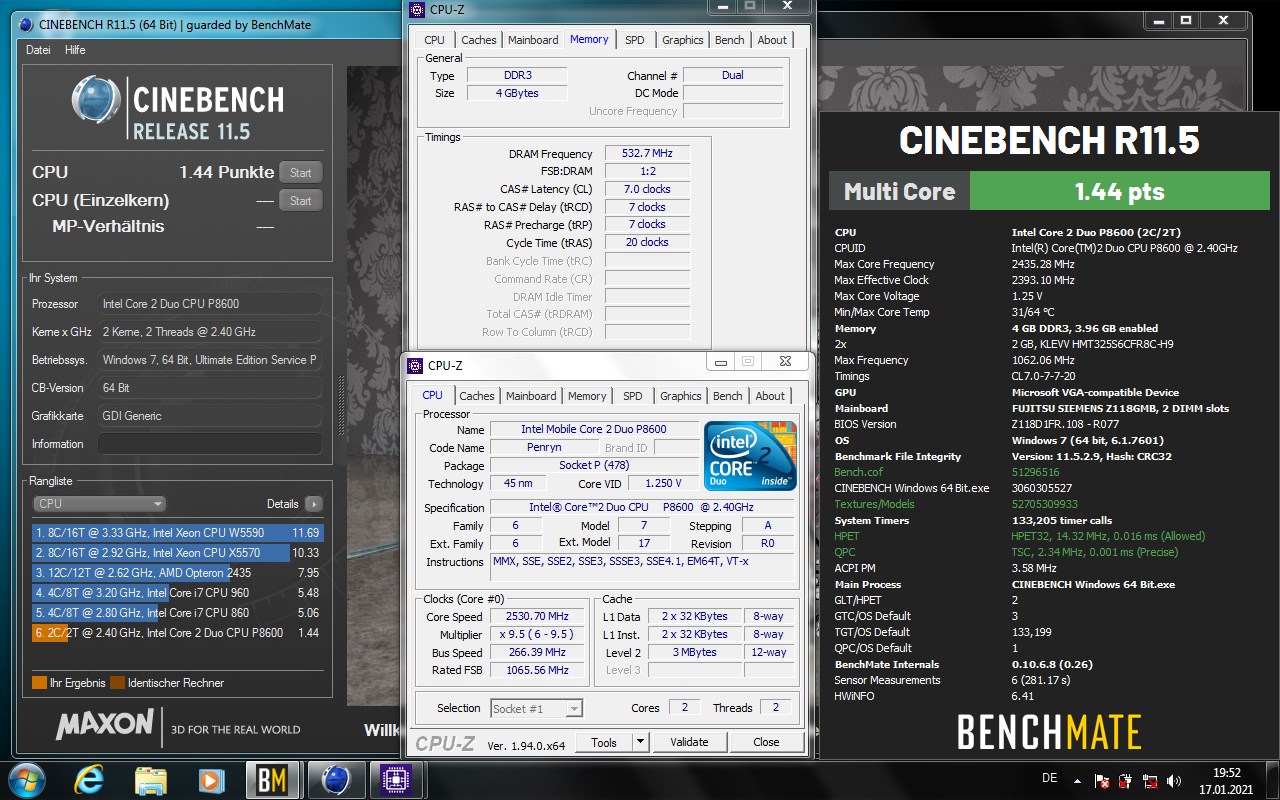Click the CPU-Z title bar icon of the Memory window
This screenshot has height=800, width=1280.
tap(418, 10)
